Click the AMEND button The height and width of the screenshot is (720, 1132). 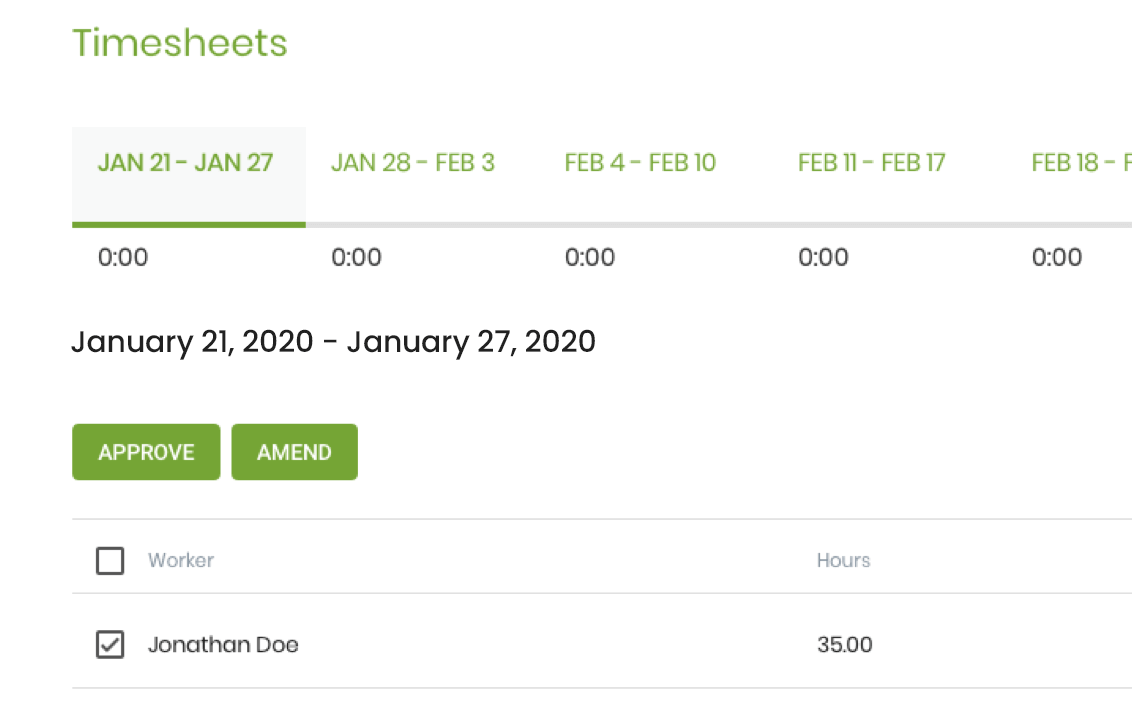point(295,452)
